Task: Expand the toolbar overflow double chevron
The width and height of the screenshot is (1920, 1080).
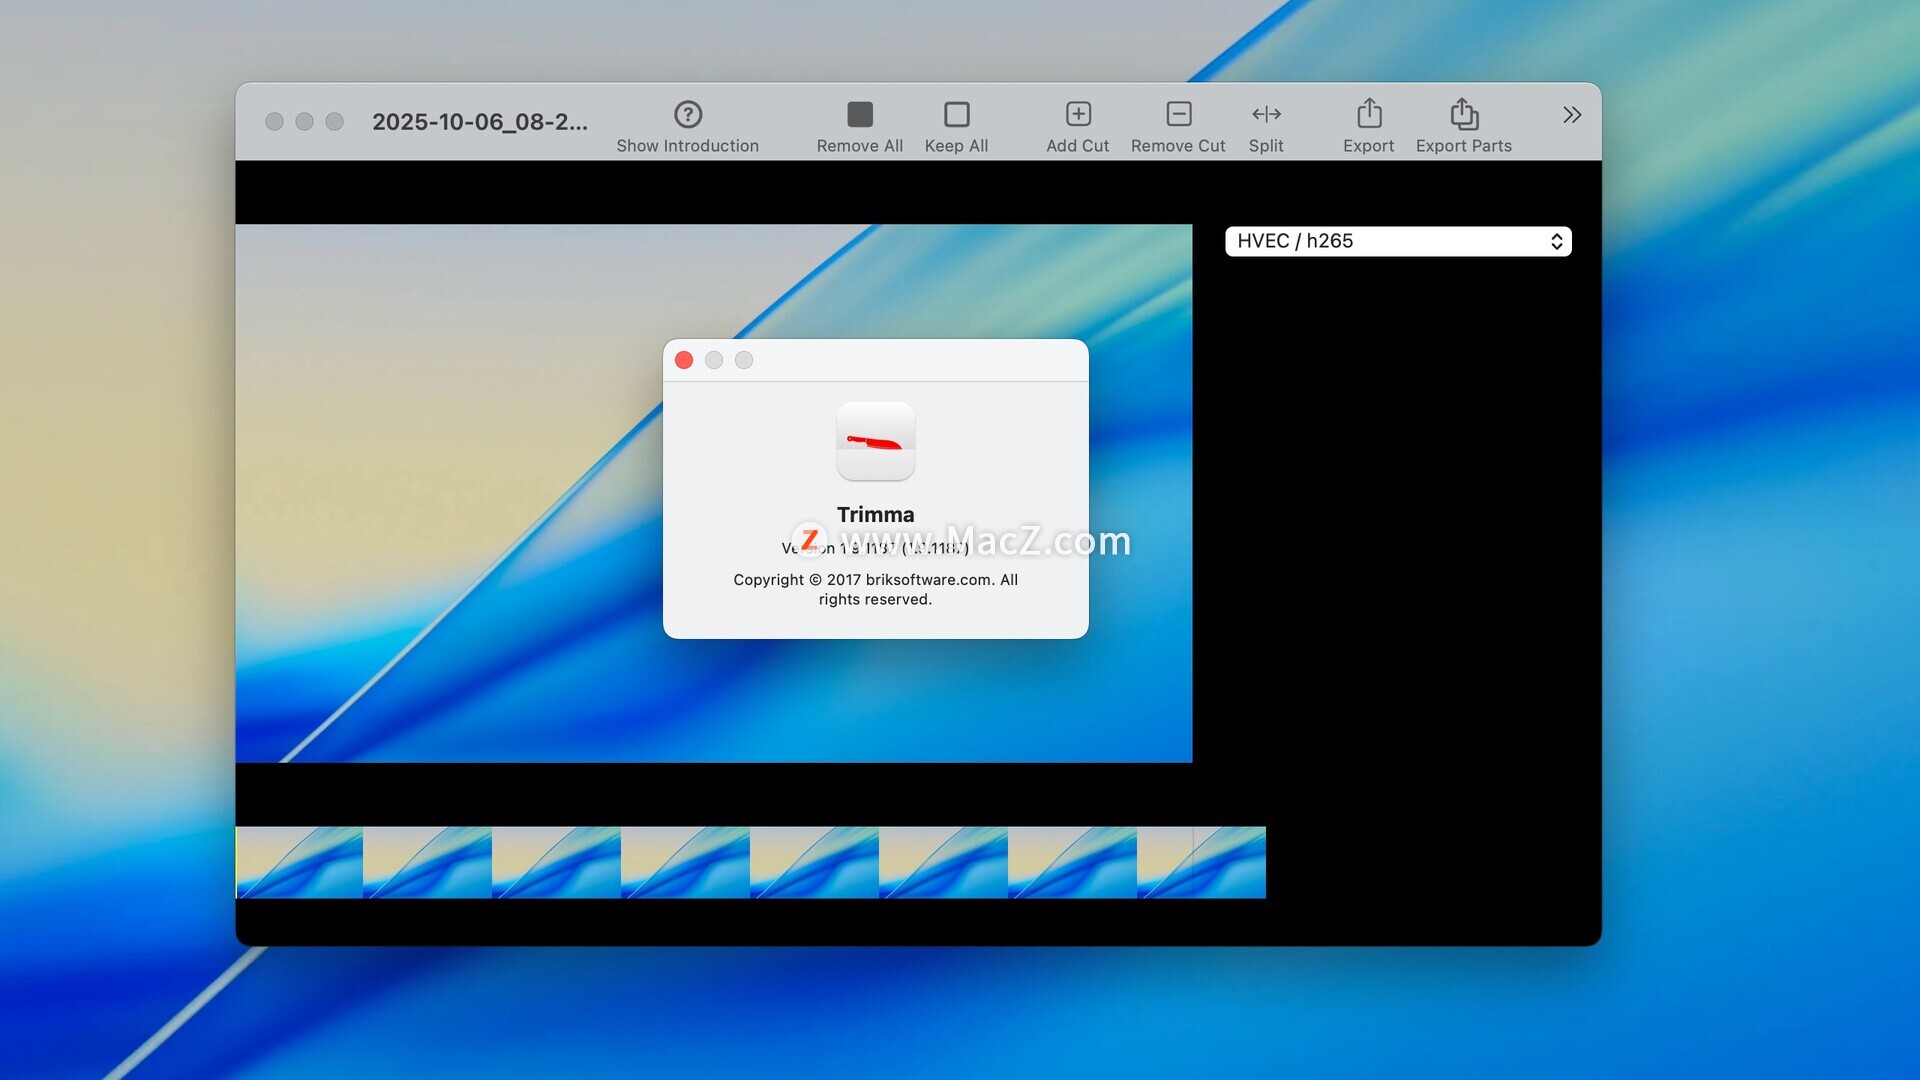Action: pyautogui.click(x=1571, y=115)
